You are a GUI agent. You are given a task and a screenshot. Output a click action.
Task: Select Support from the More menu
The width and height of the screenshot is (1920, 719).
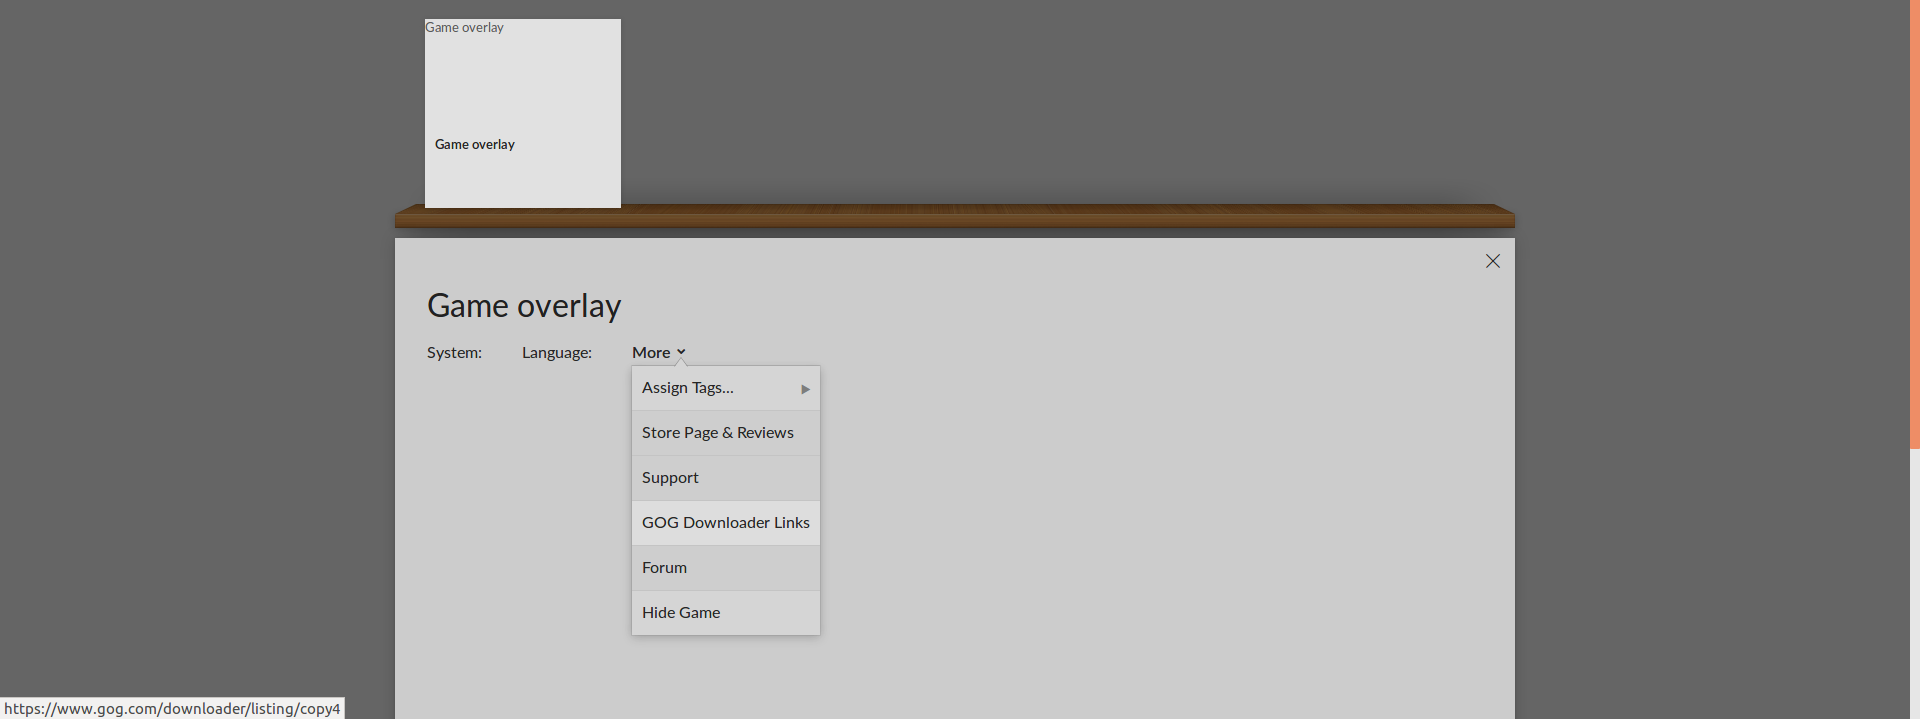726,478
